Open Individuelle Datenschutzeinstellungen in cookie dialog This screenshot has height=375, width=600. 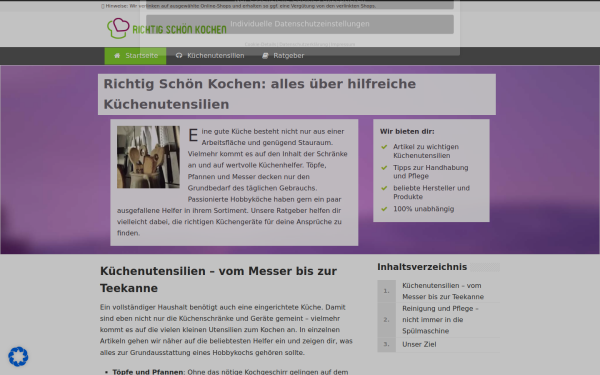(300, 24)
